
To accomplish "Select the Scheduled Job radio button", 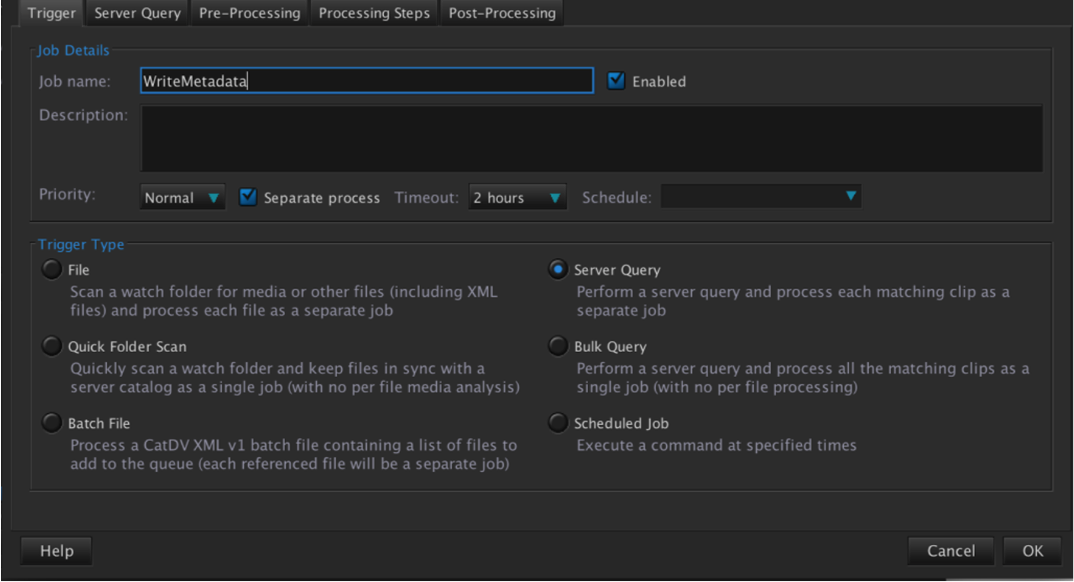I will tap(558, 423).
